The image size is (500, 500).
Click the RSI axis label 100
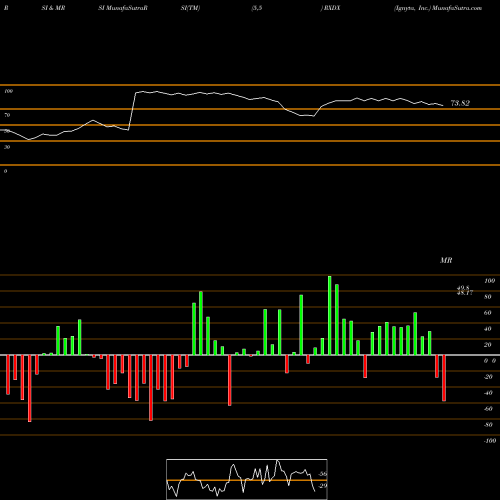(x=8, y=91)
